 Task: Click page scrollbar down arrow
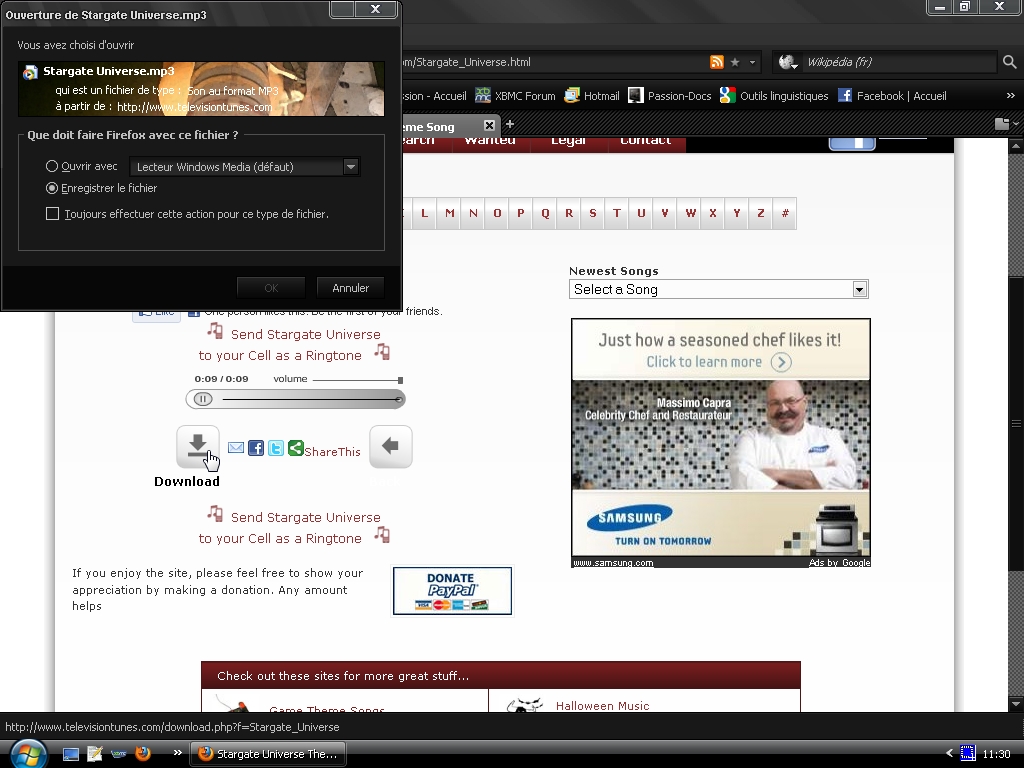[1016, 704]
